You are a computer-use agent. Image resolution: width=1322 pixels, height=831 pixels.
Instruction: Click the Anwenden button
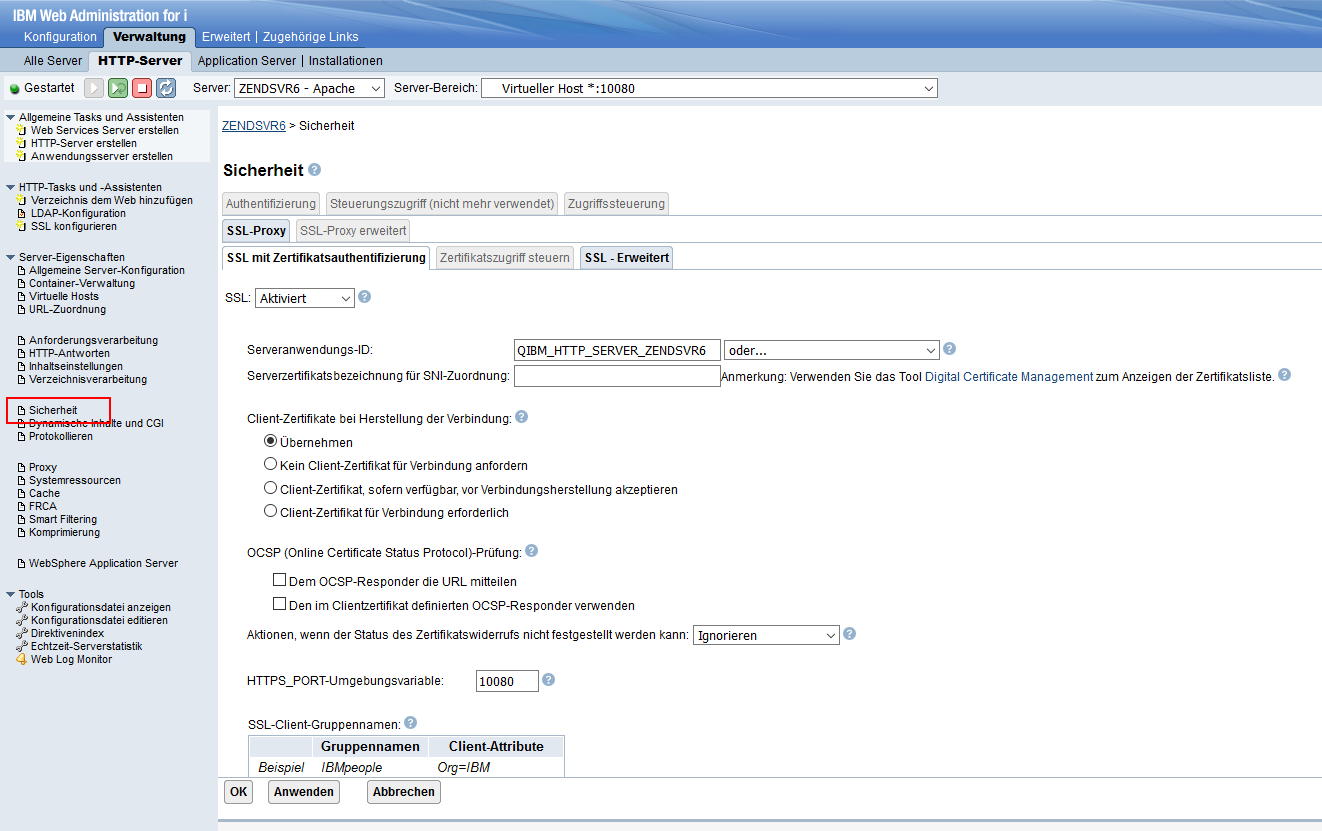[x=304, y=791]
